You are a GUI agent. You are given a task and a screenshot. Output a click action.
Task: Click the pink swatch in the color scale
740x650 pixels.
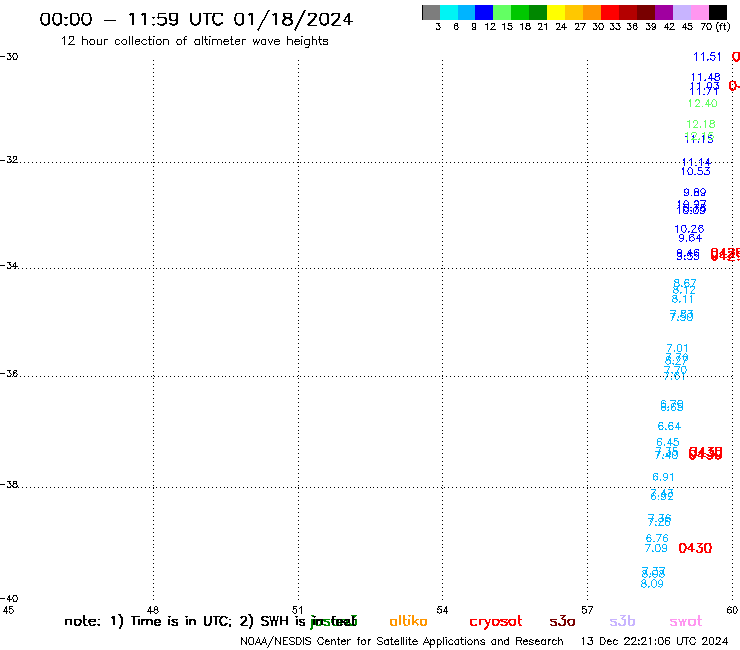[x=700, y=12]
